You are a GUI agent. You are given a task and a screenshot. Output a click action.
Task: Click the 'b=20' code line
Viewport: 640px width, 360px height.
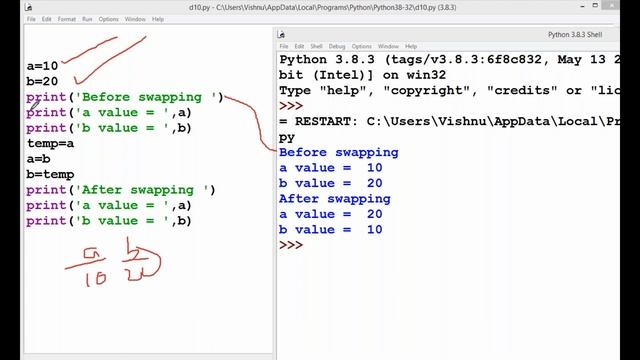(42, 82)
